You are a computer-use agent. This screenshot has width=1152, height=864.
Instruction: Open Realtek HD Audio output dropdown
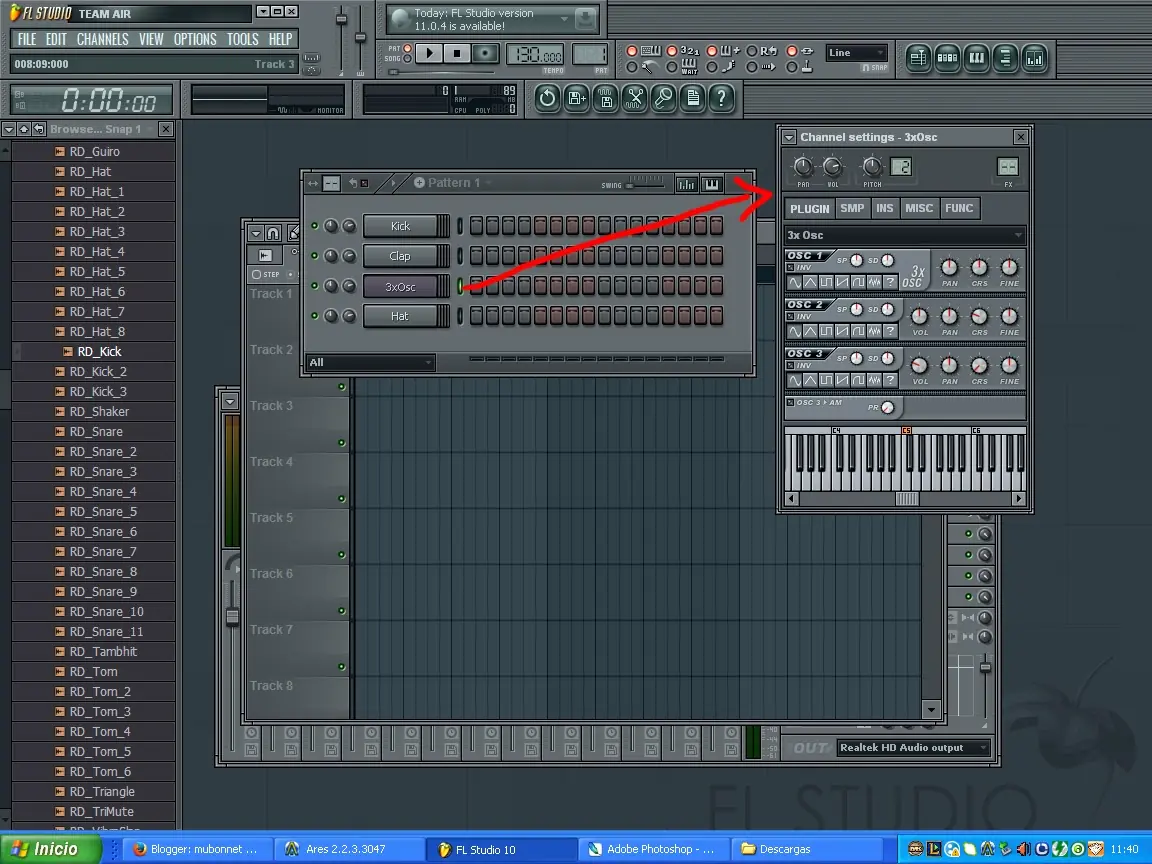[x=913, y=748]
